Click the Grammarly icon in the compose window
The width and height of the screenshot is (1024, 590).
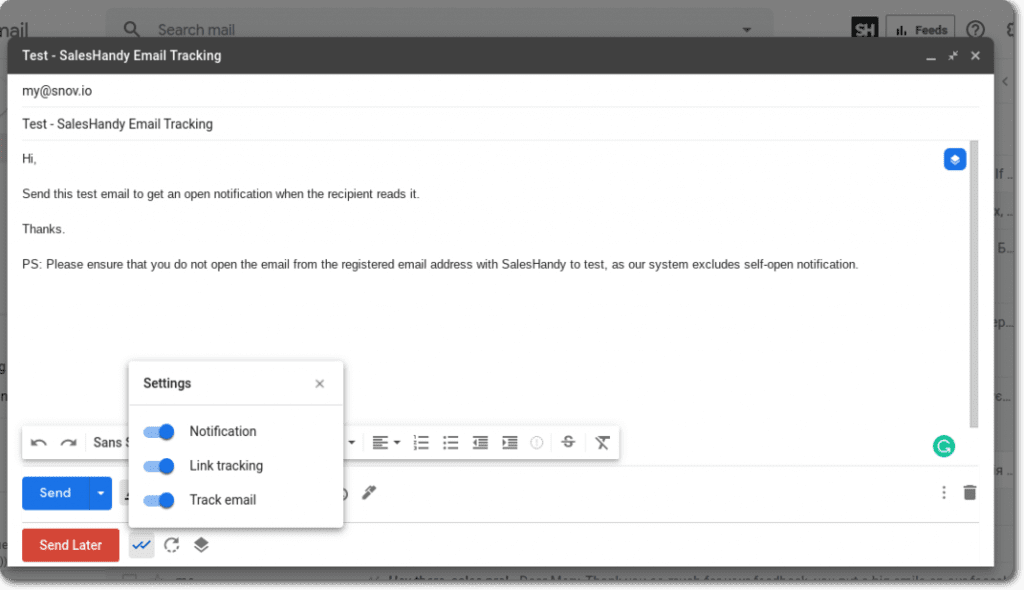(x=943, y=446)
